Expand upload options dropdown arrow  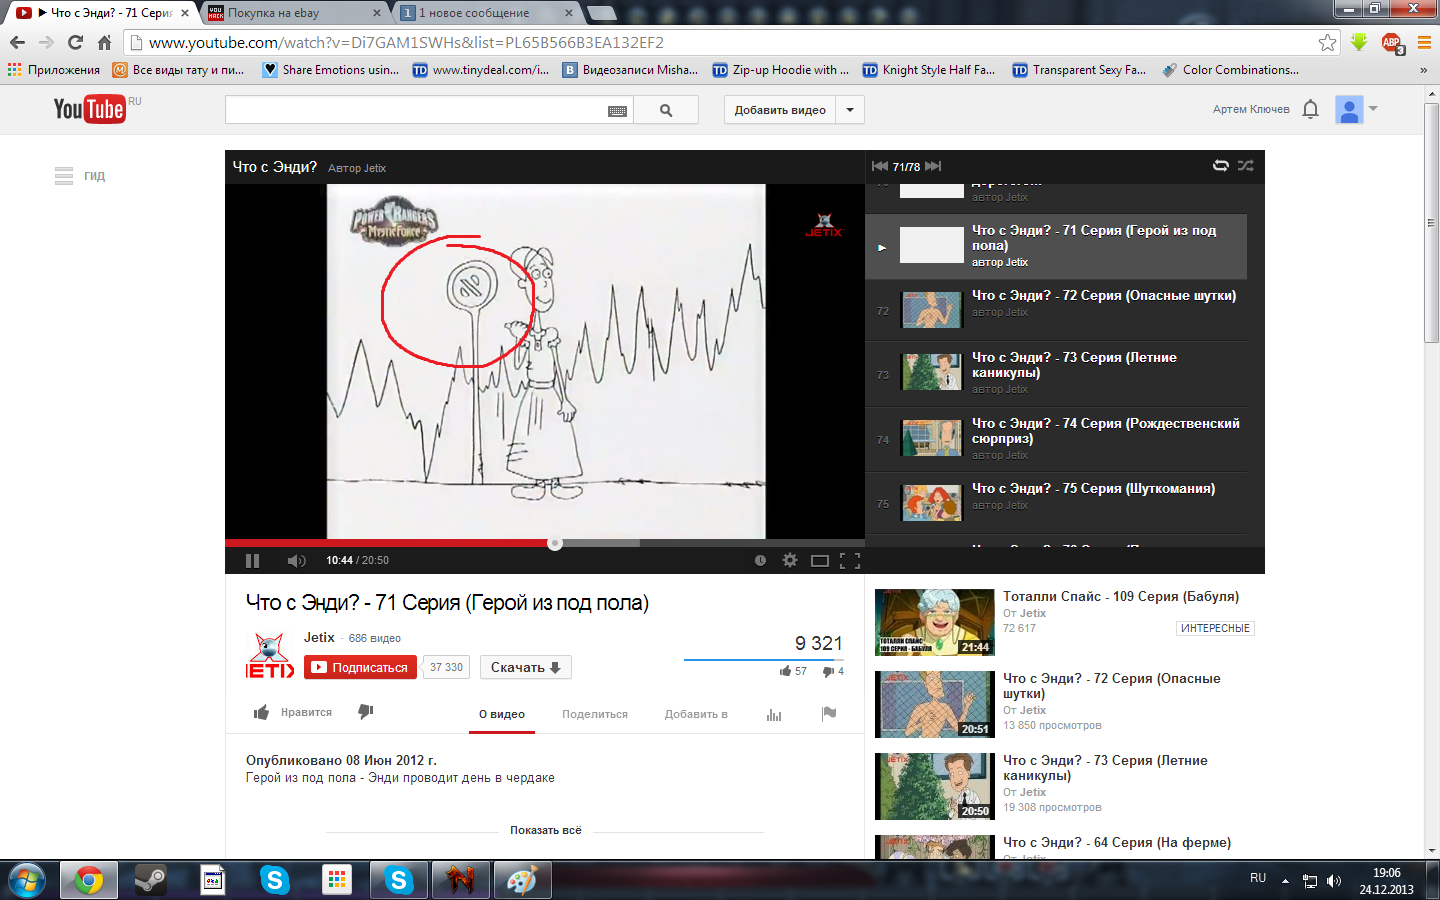[850, 110]
